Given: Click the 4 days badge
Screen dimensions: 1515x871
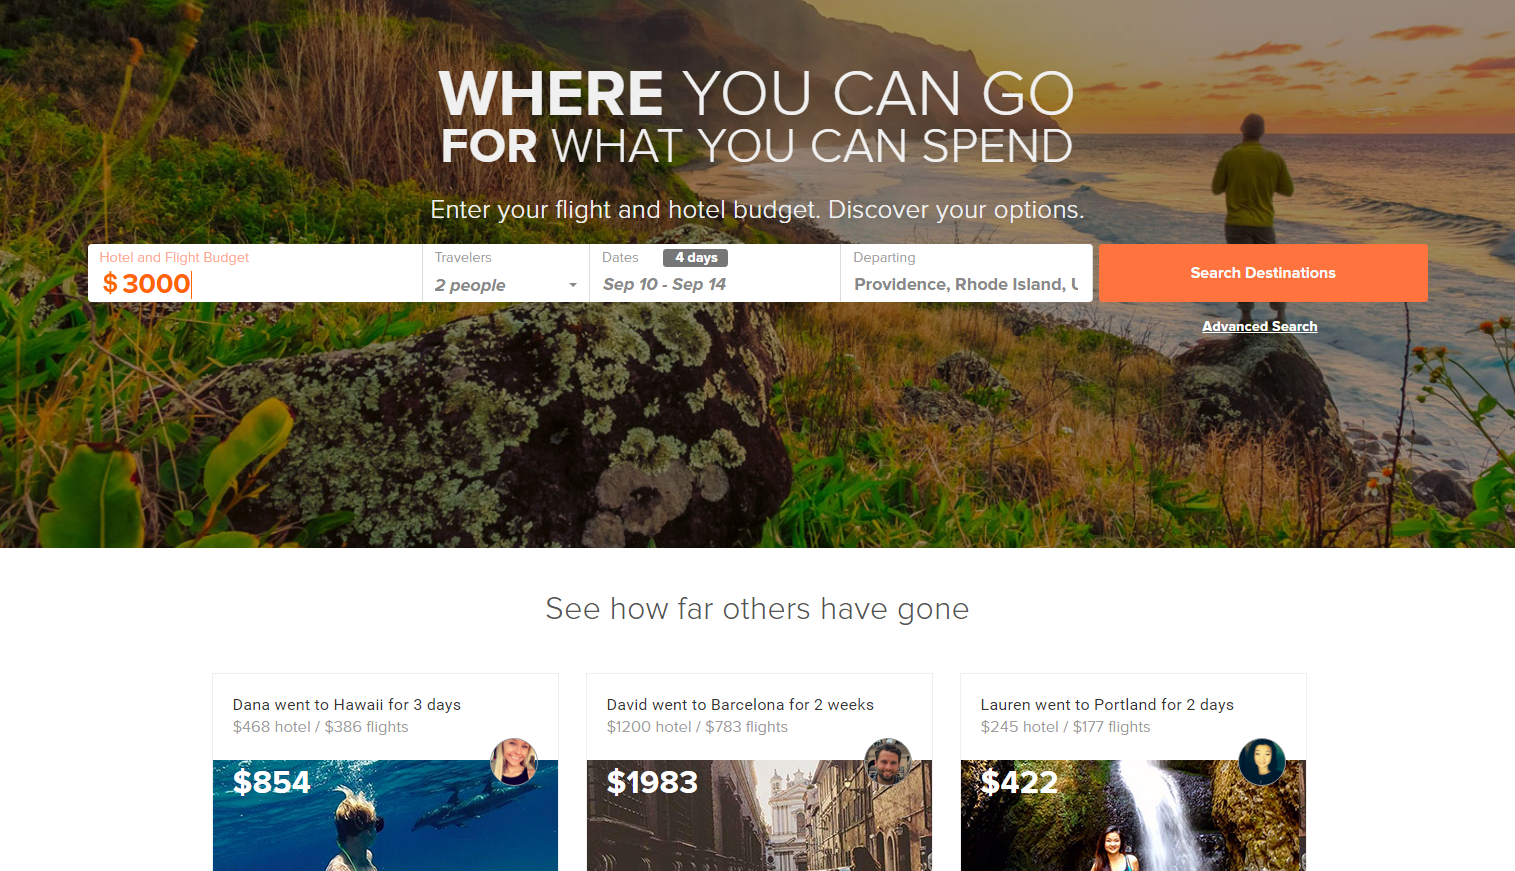Looking at the screenshot, I should 696,258.
